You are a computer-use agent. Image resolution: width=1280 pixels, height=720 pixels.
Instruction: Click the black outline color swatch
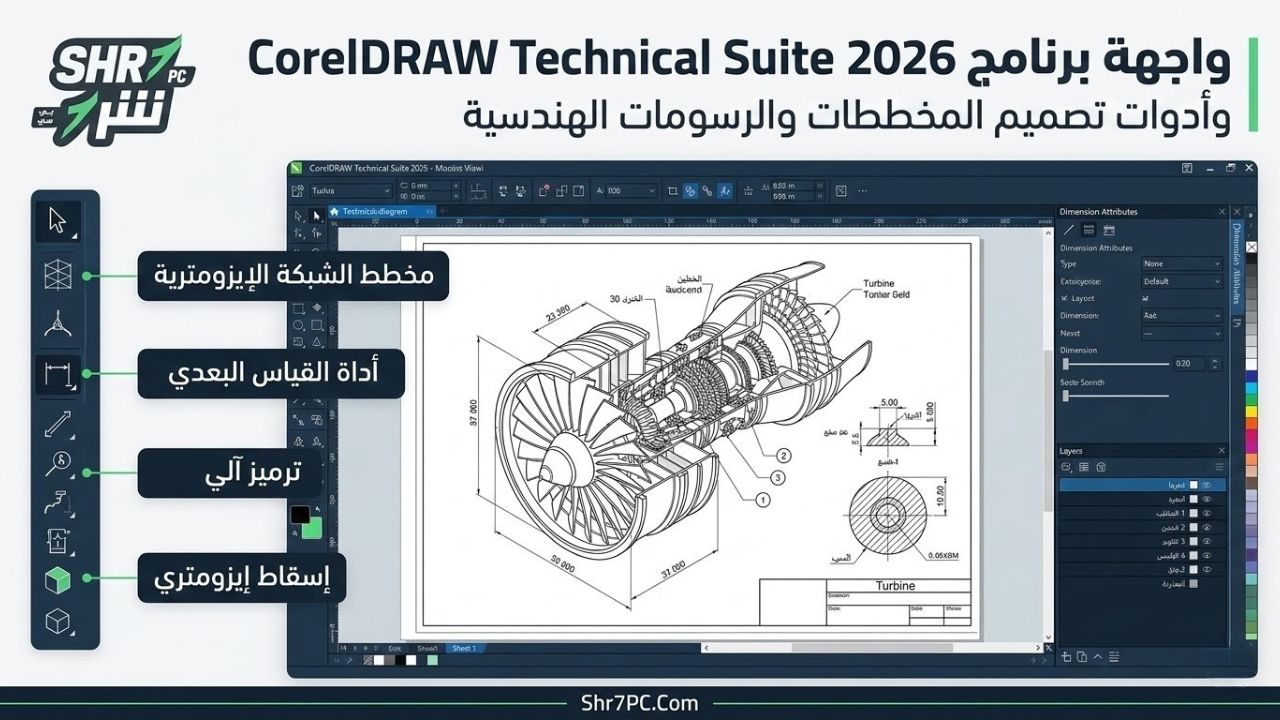pyautogui.click(x=300, y=516)
